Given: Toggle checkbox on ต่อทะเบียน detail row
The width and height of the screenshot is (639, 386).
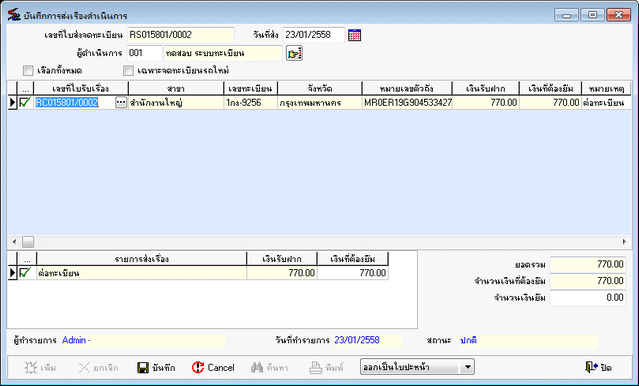Looking at the screenshot, I should (25, 273).
